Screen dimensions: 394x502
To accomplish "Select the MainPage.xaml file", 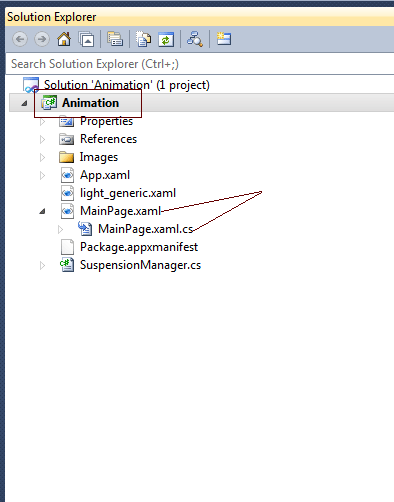I will pyautogui.click(x=120, y=211).
